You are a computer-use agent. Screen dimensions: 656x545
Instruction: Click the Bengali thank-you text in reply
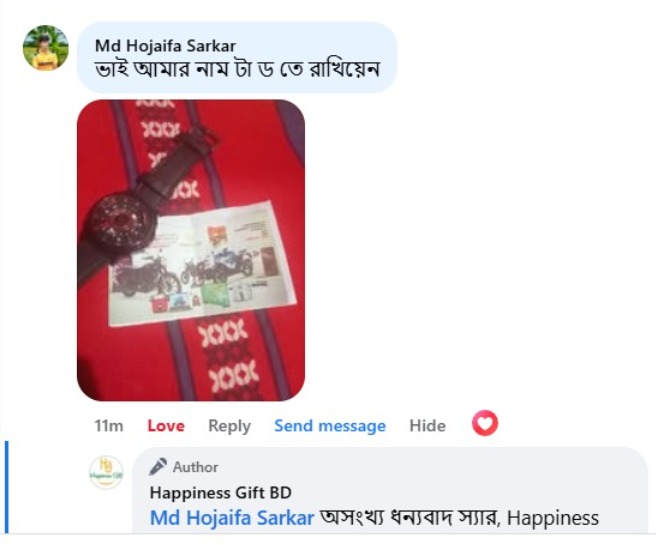pyautogui.click(x=410, y=518)
